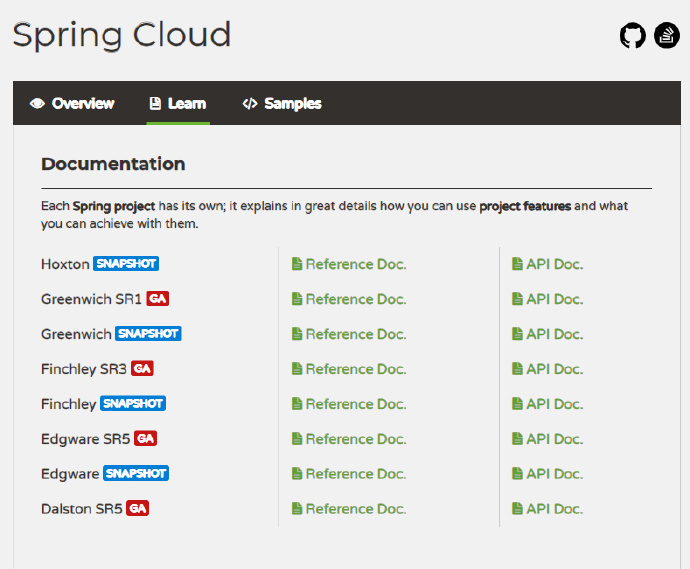The height and width of the screenshot is (569, 690).
Task: Open API Doc. for Dalston SR5
Action: tap(547, 509)
